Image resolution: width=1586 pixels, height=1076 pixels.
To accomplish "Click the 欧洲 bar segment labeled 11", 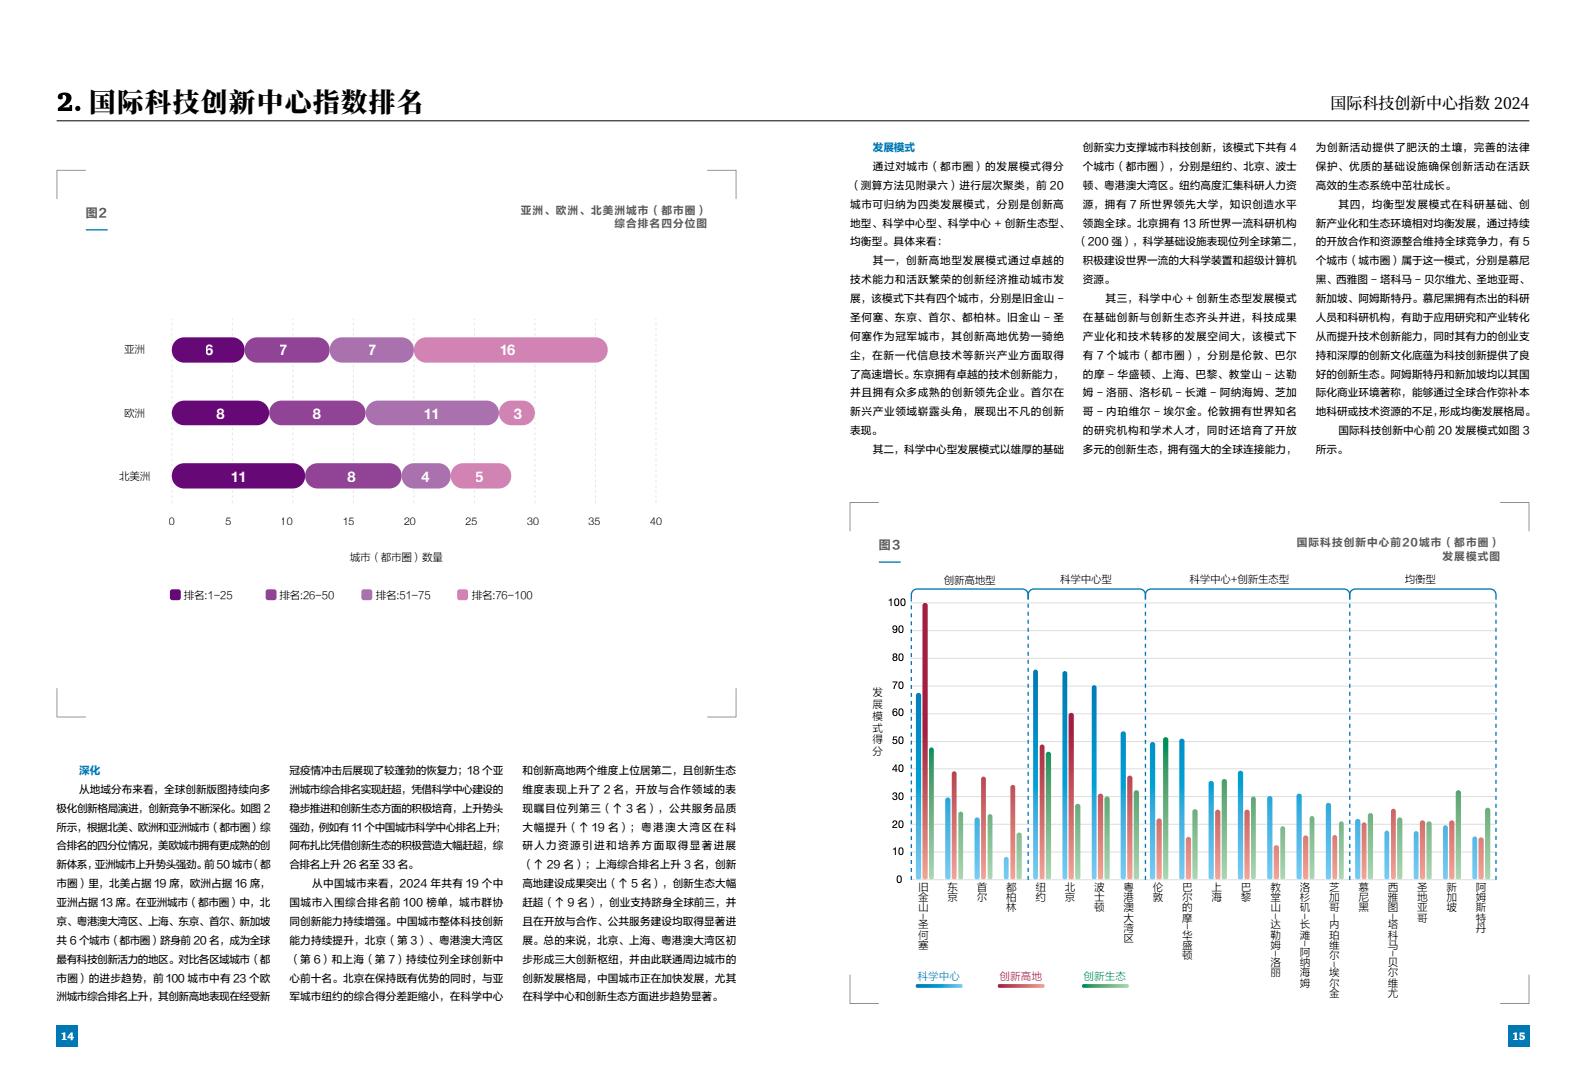I will 431,413.
